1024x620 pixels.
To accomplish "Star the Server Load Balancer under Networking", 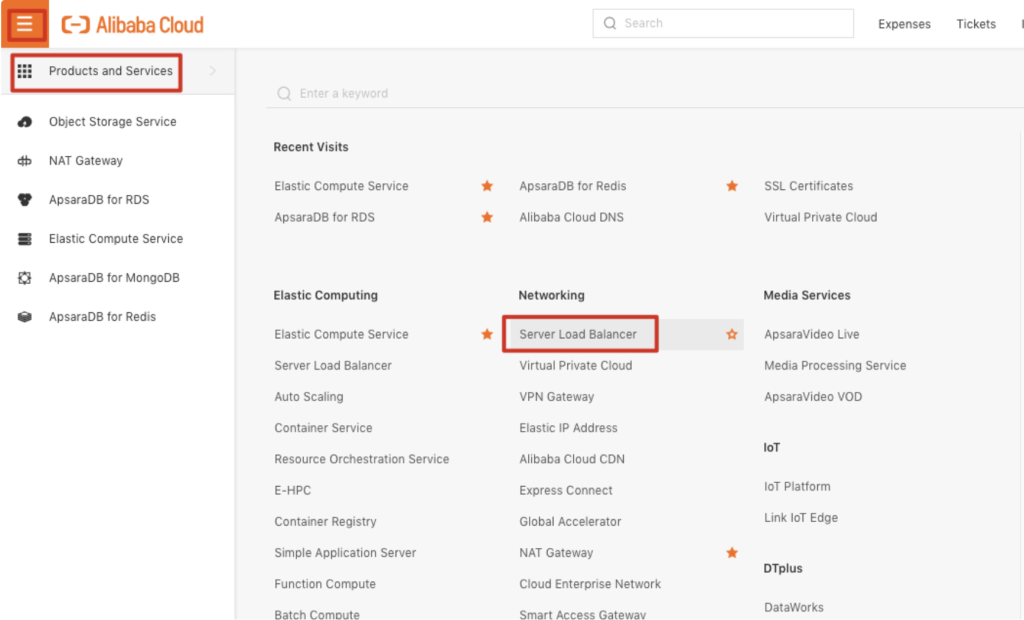I will click(x=732, y=334).
